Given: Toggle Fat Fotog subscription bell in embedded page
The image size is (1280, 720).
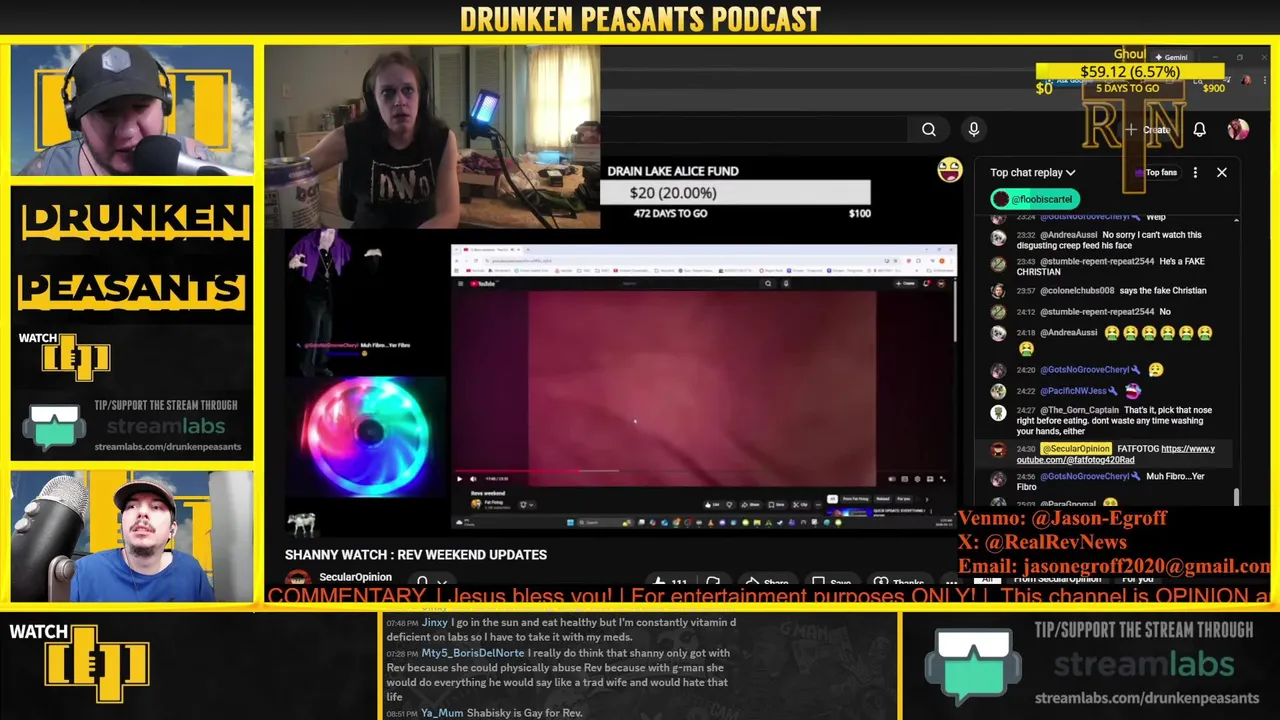Looking at the screenshot, I should [x=523, y=505].
